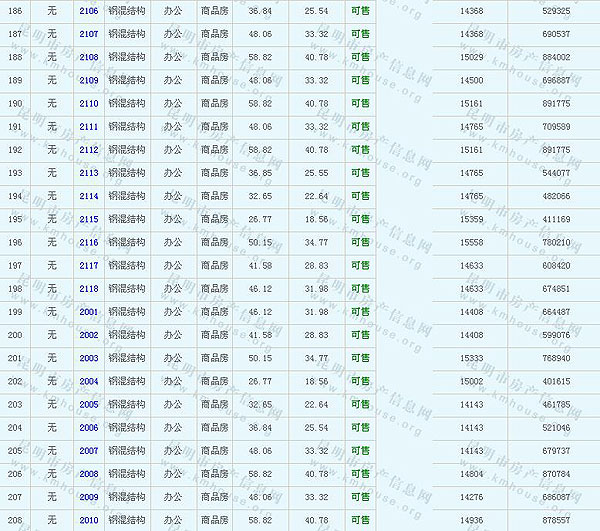The width and height of the screenshot is (600, 531).
Task: Open room number 2106 link
Action: point(89,11)
